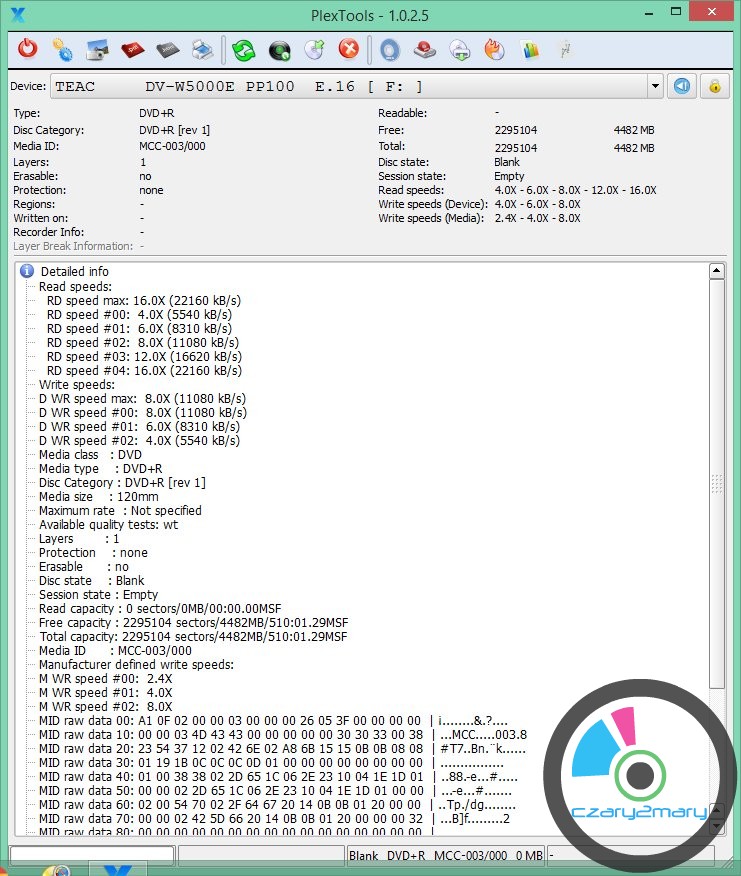Click the scroll up arrow of details panel

(716, 271)
